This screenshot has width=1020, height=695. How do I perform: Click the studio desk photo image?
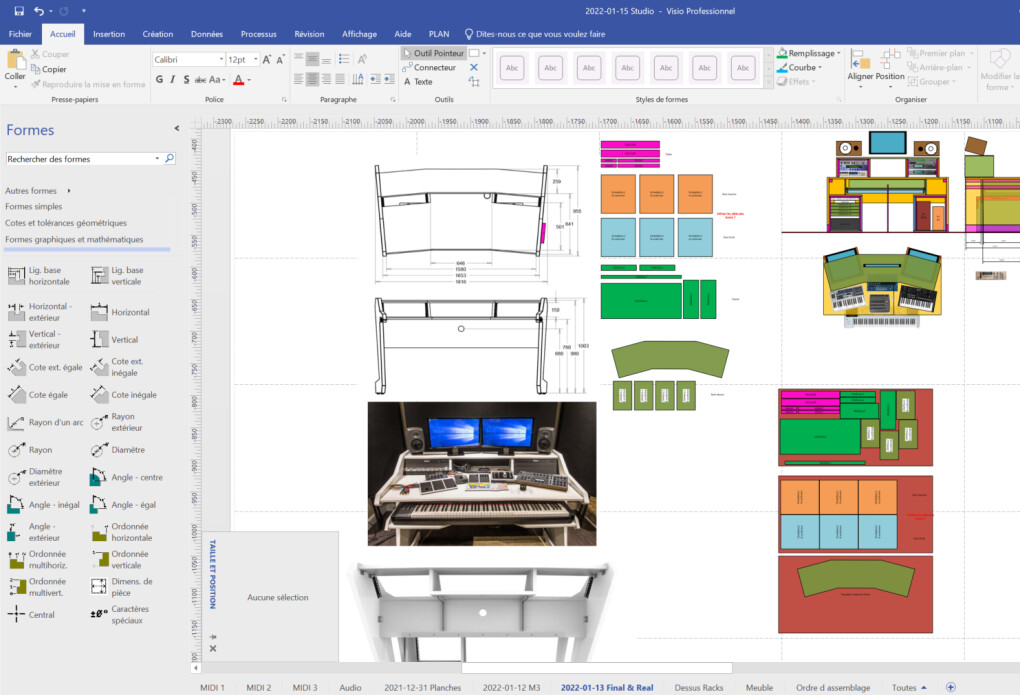point(481,473)
